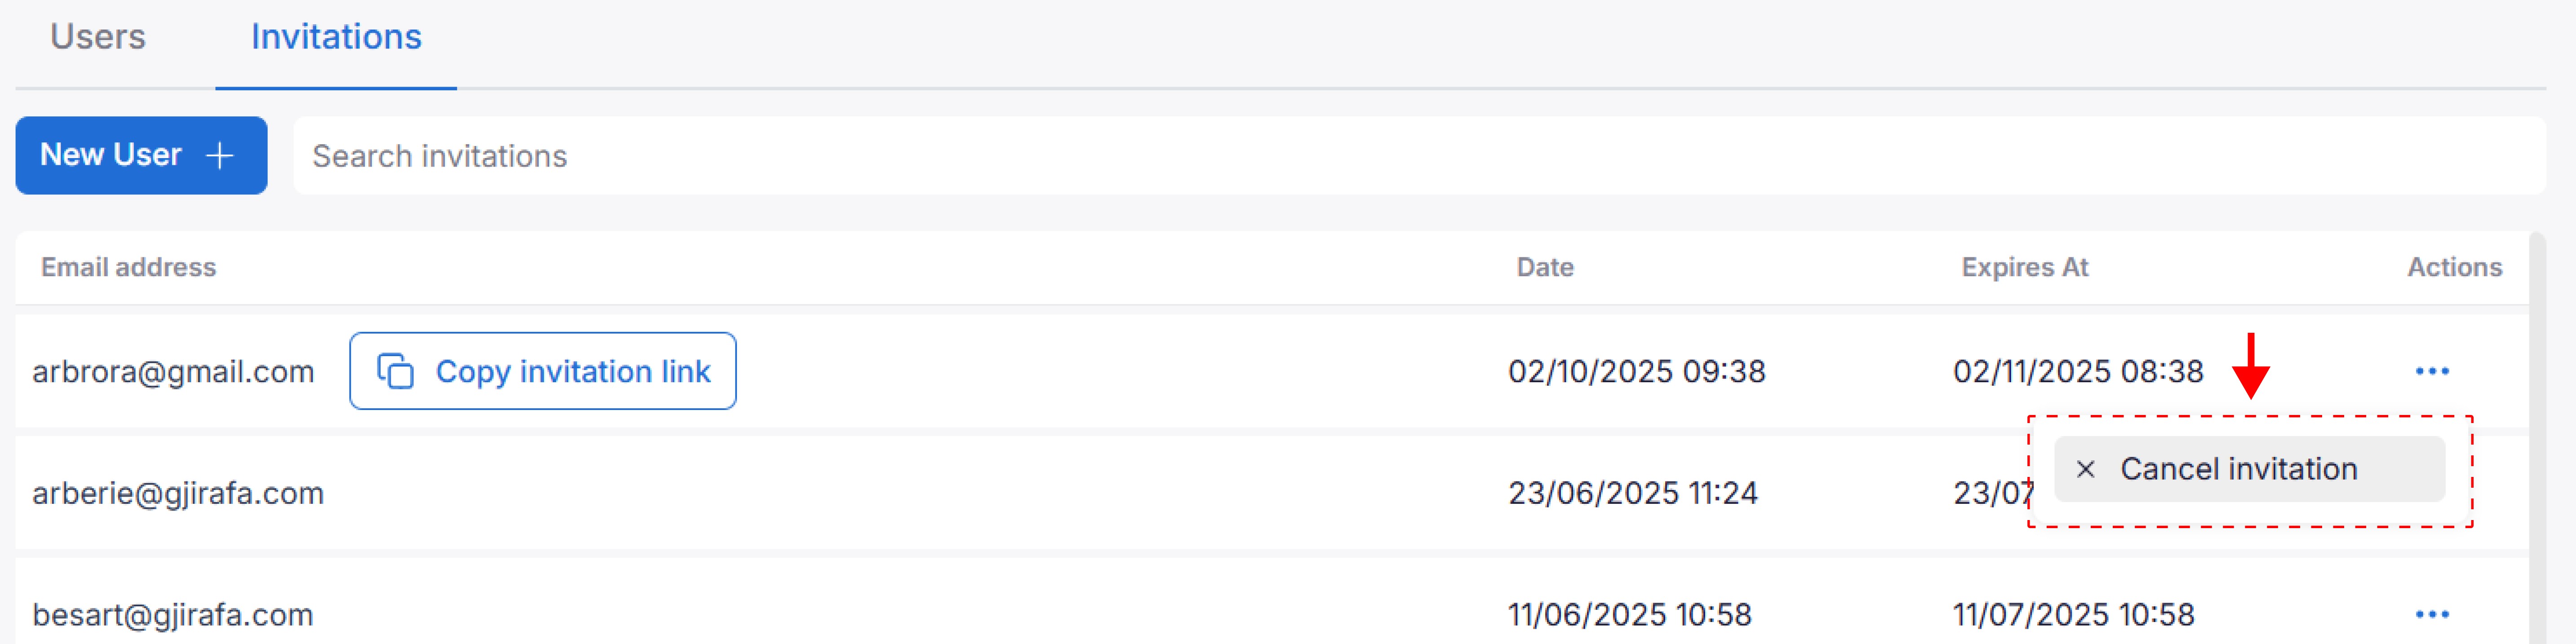2576x644 pixels.
Task: Click the Copy invitation link text
Action: pos(573,371)
